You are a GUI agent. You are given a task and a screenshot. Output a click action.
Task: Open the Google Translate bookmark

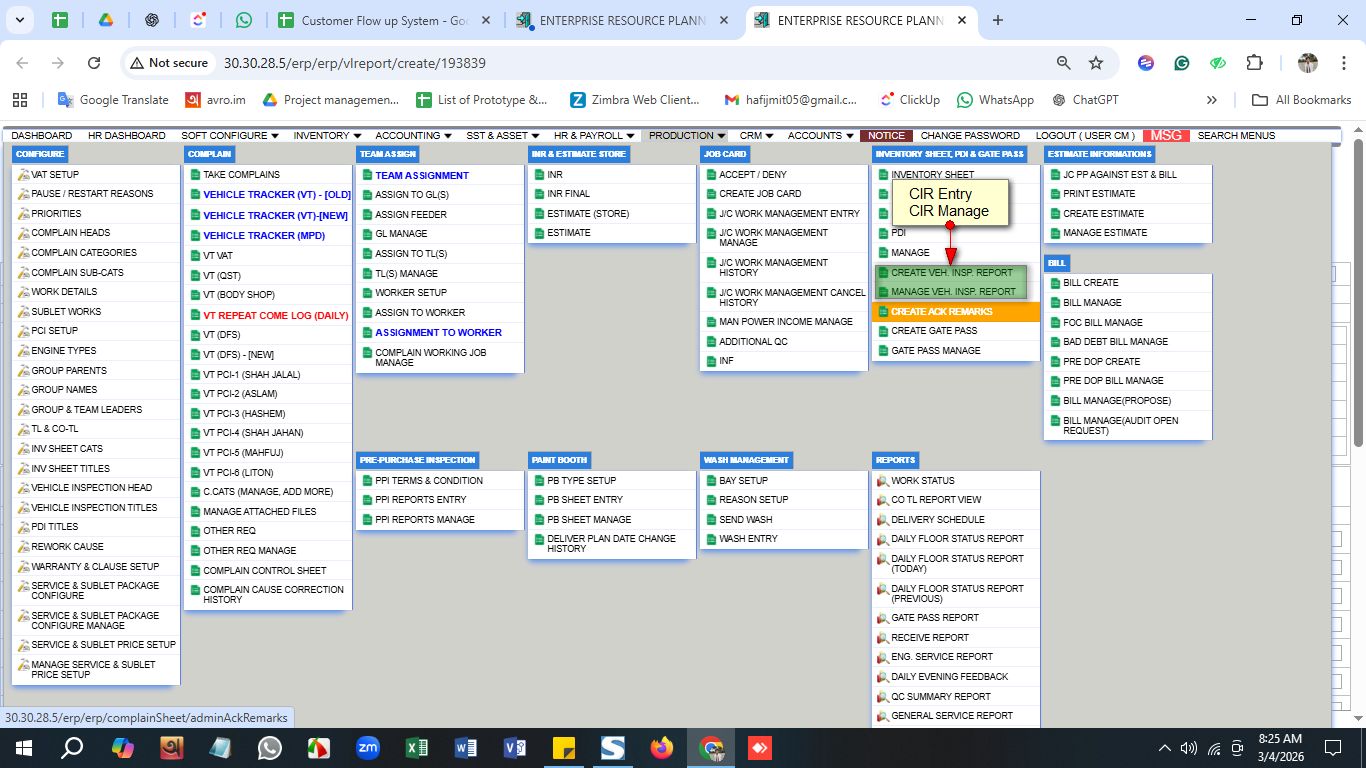click(113, 100)
